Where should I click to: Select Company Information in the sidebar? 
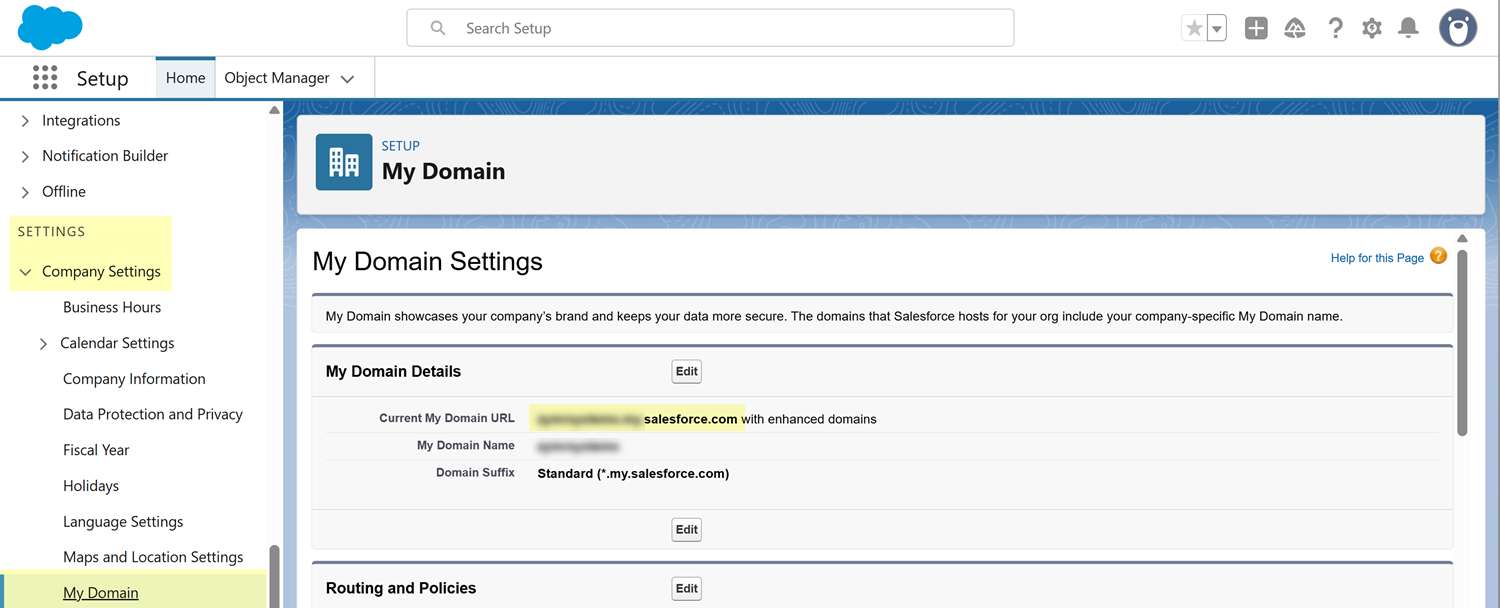click(134, 379)
